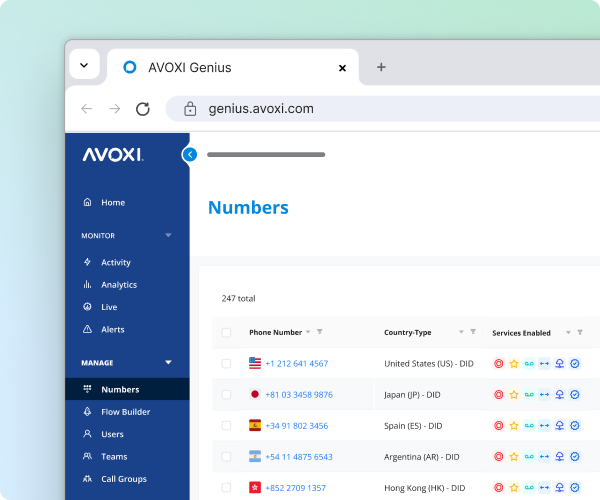600x500 pixels.
Task: Select Users in the Manage menu
Action: click(x=112, y=434)
